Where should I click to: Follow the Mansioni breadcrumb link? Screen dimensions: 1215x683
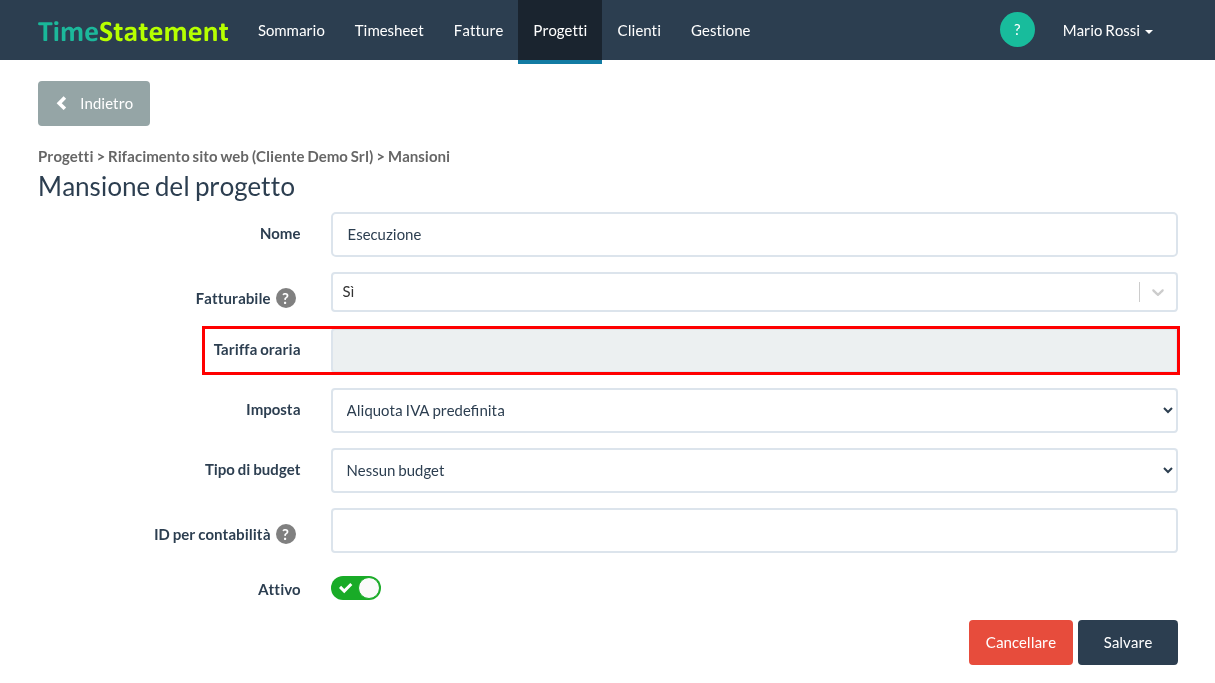coord(419,157)
